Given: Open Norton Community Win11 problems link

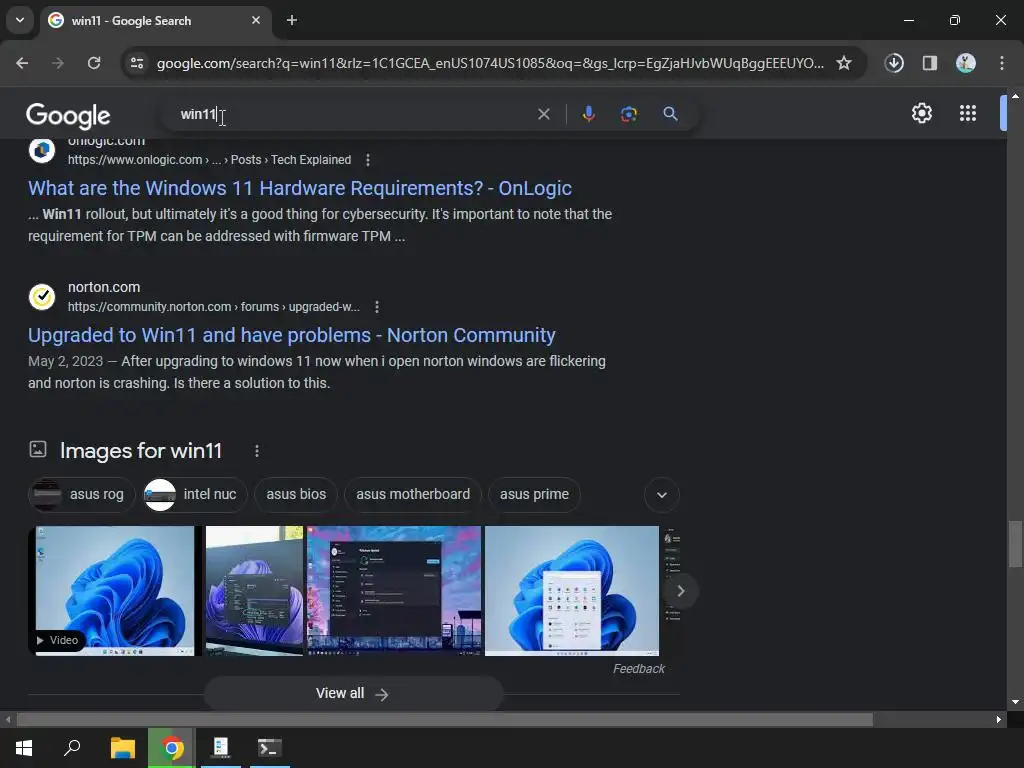Looking at the screenshot, I should click(x=292, y=336).
